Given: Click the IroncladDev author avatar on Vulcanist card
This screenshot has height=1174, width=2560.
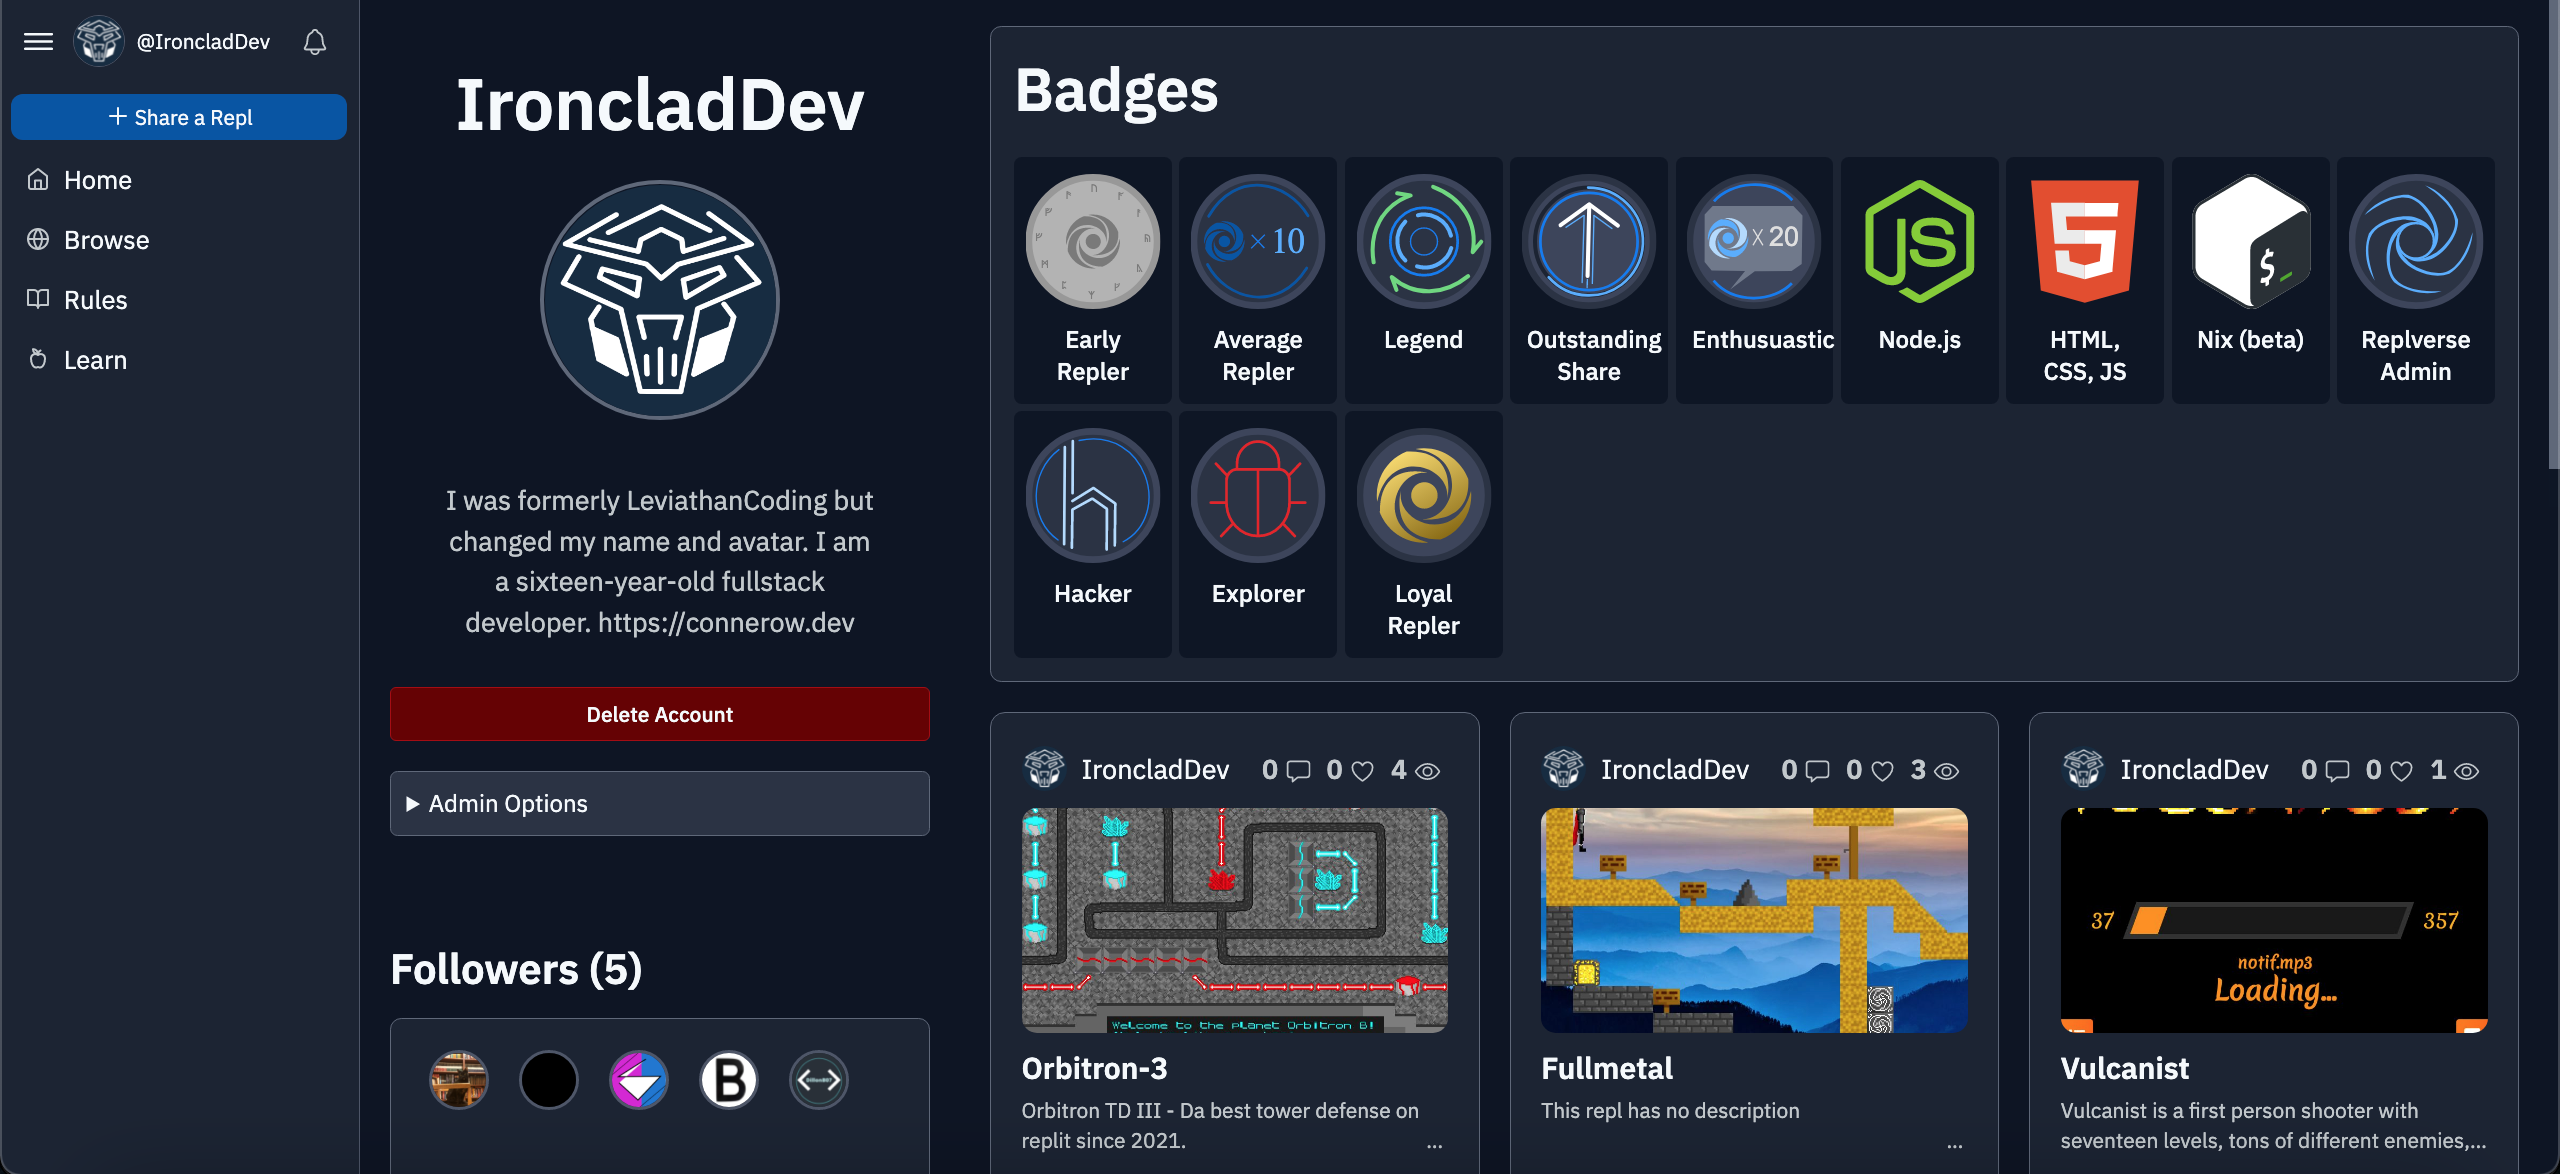Looking at the screenshot, I should tap(2084, 769).
